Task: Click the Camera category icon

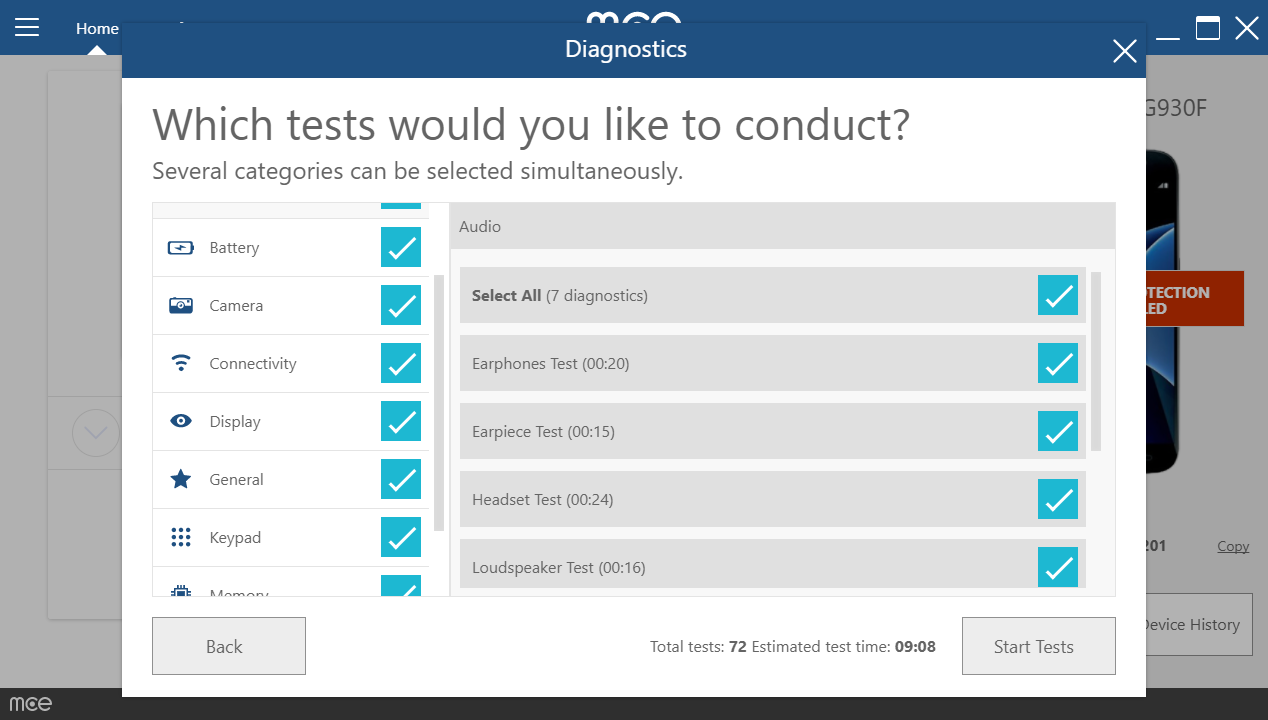Action: [181, 305]
